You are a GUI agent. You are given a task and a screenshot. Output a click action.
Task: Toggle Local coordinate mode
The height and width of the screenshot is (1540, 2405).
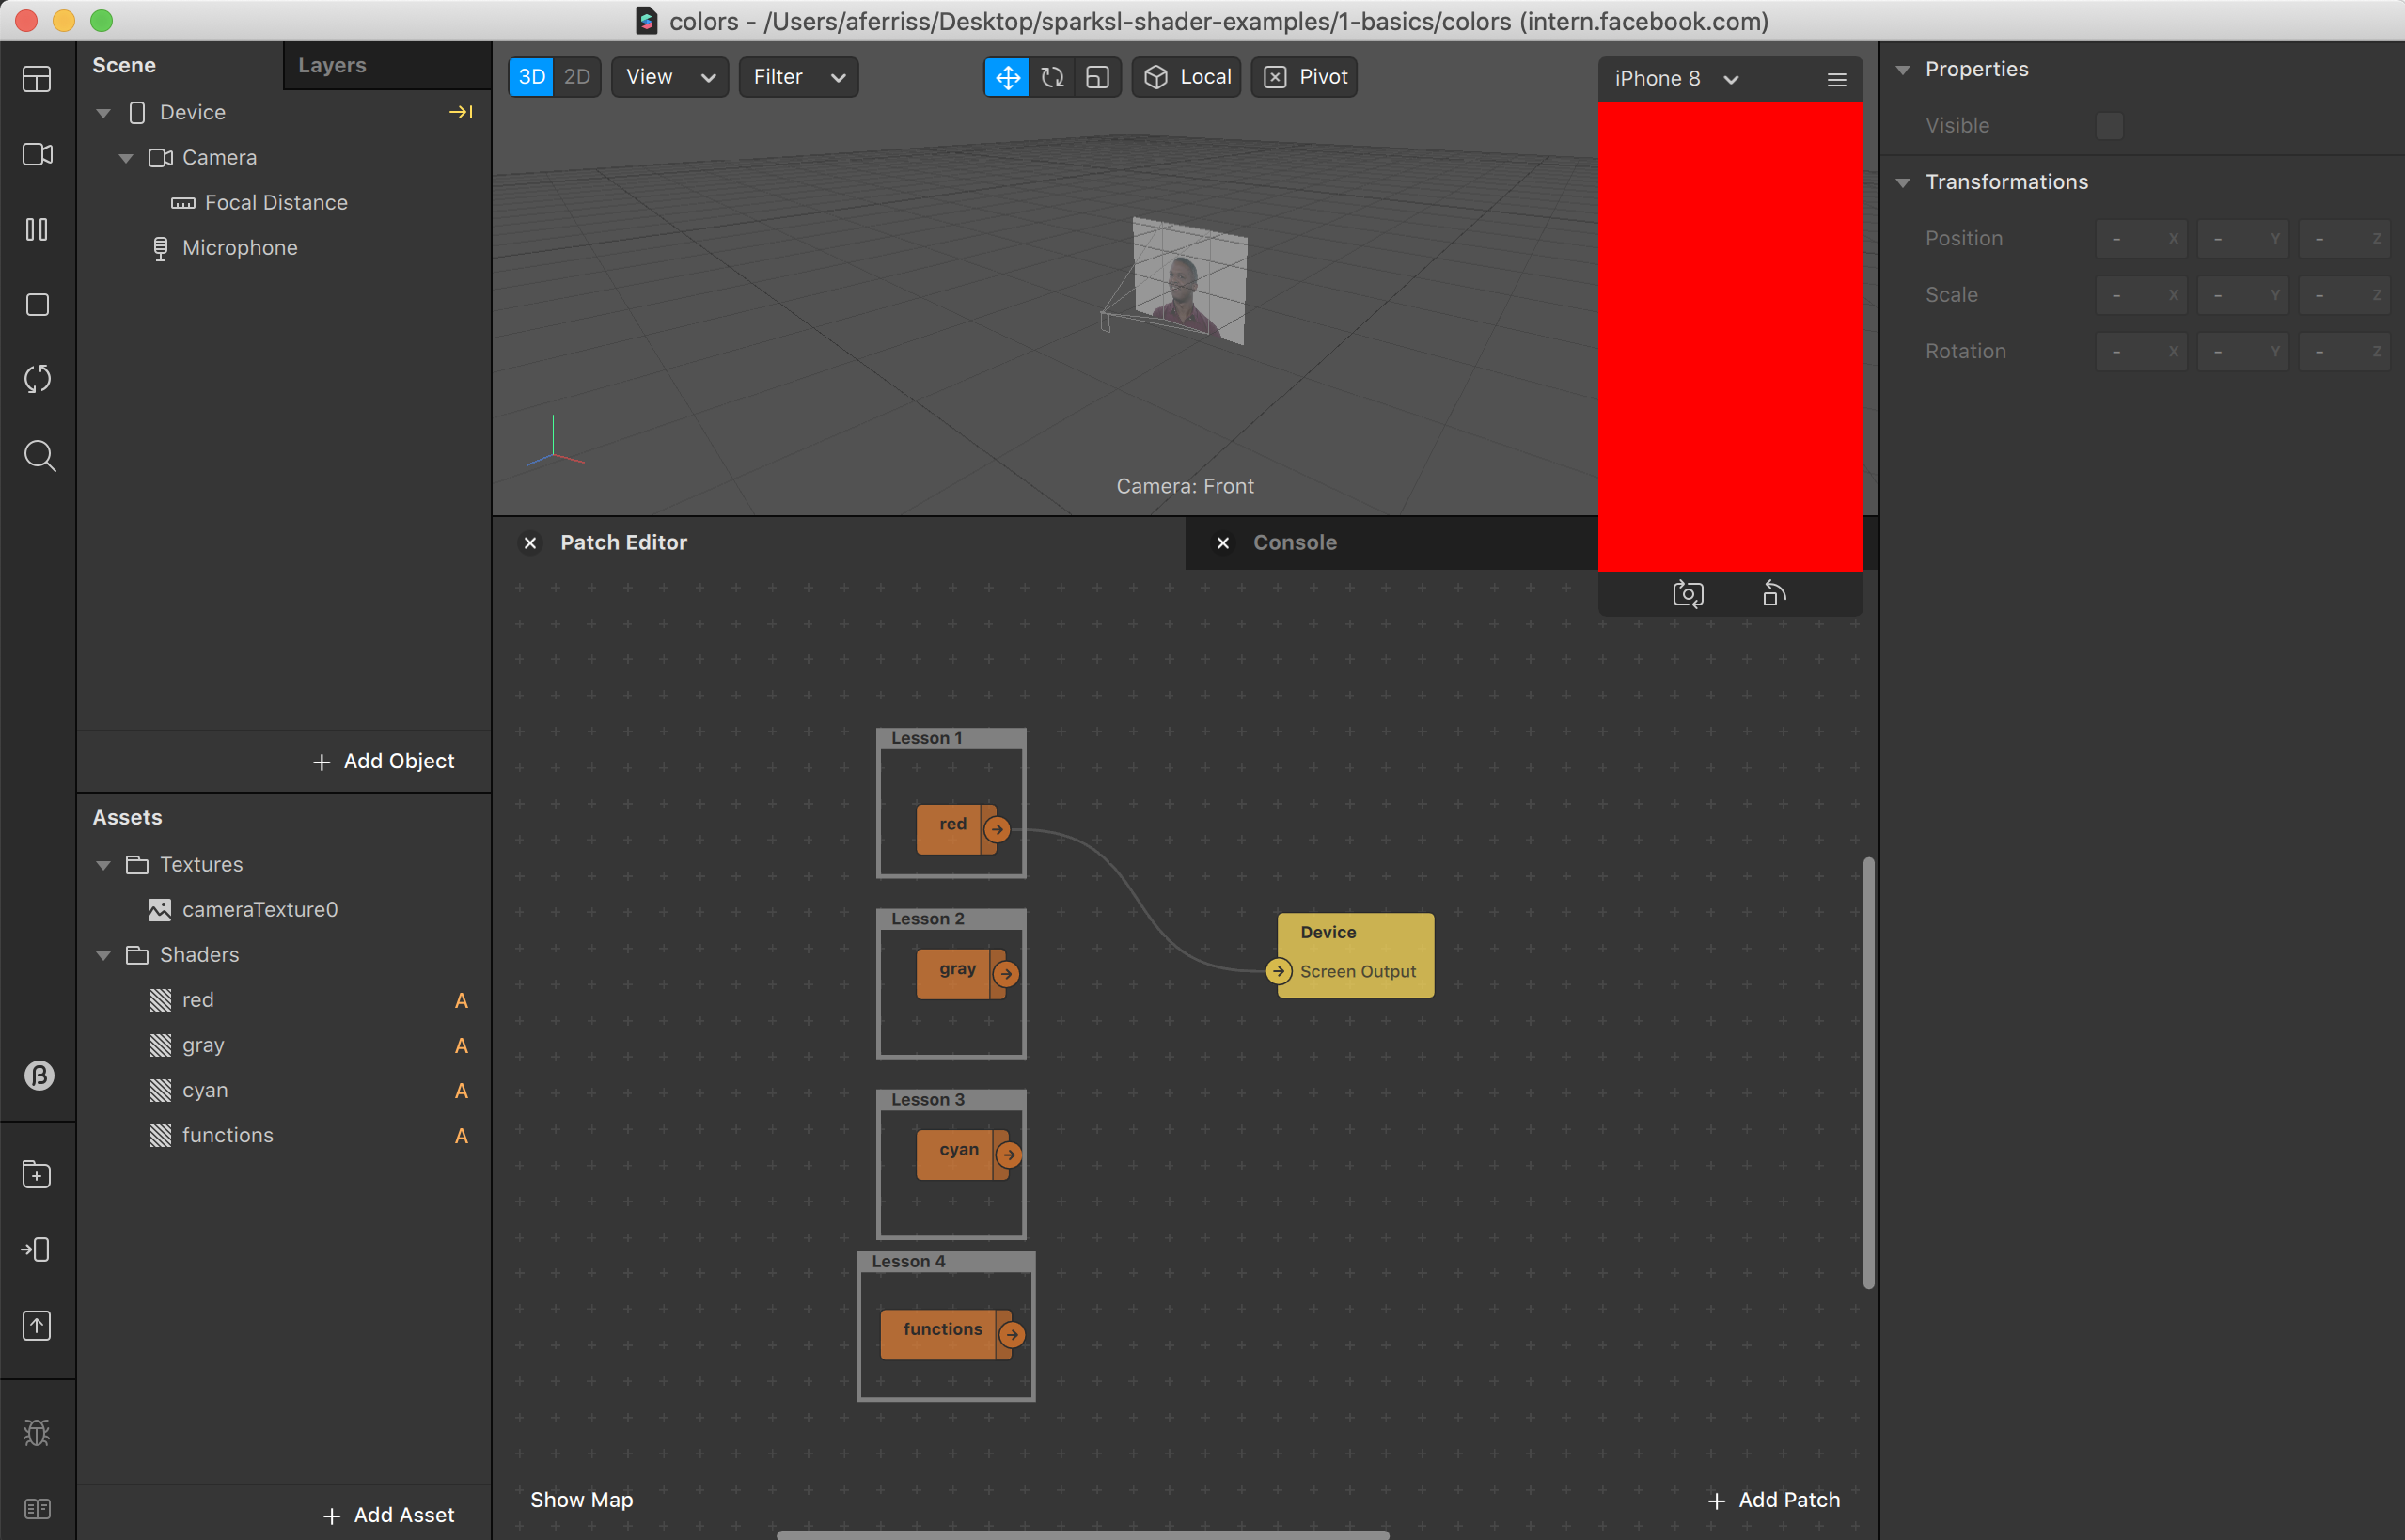pyautogui.click(x=1187, y=77)
